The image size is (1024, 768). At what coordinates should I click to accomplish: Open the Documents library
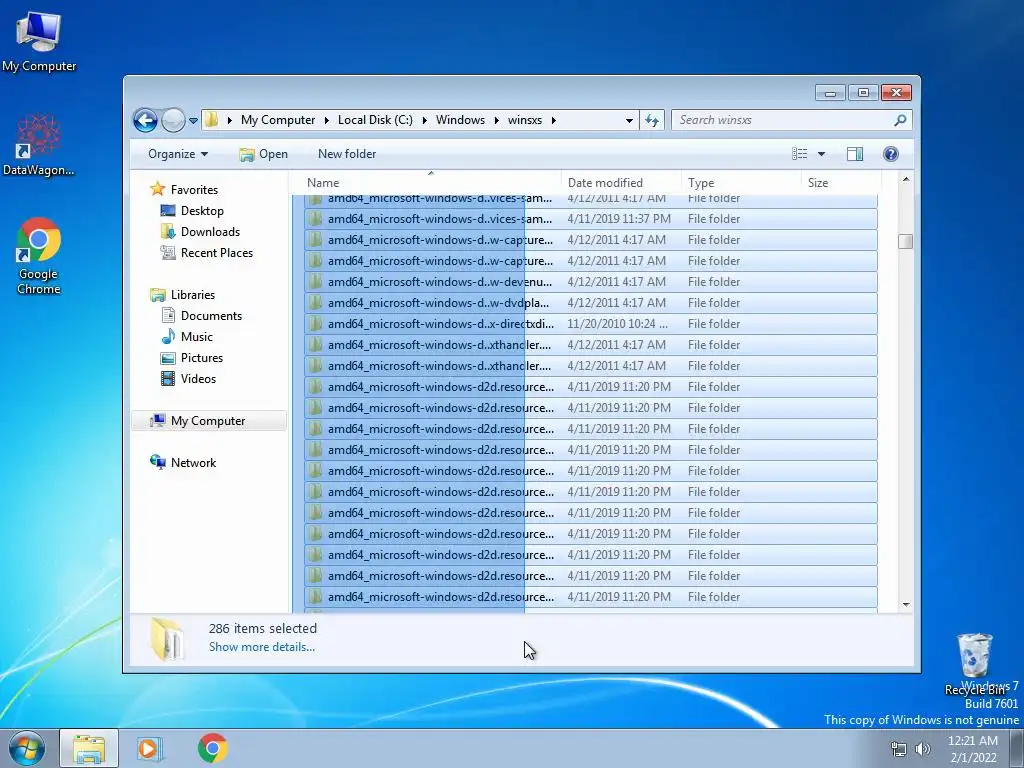(211, 316)
